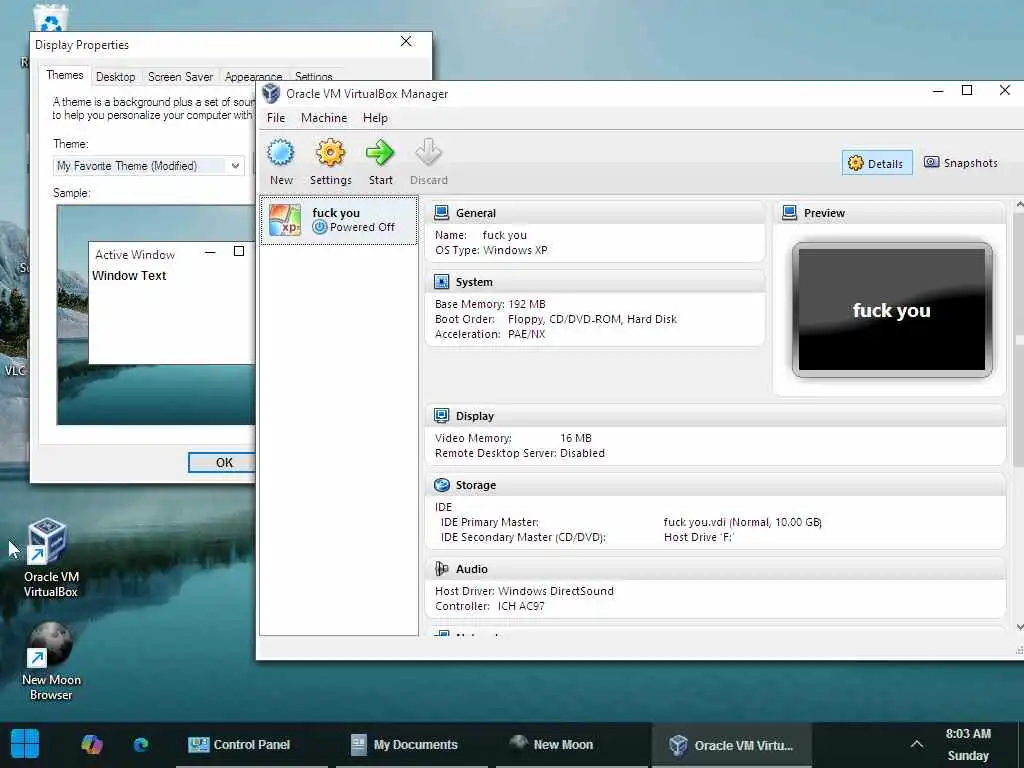Switch to Control Panel taskbar item
Image resolution: width=1024 pixels, height=768 pixels.
tap(251, 744)
